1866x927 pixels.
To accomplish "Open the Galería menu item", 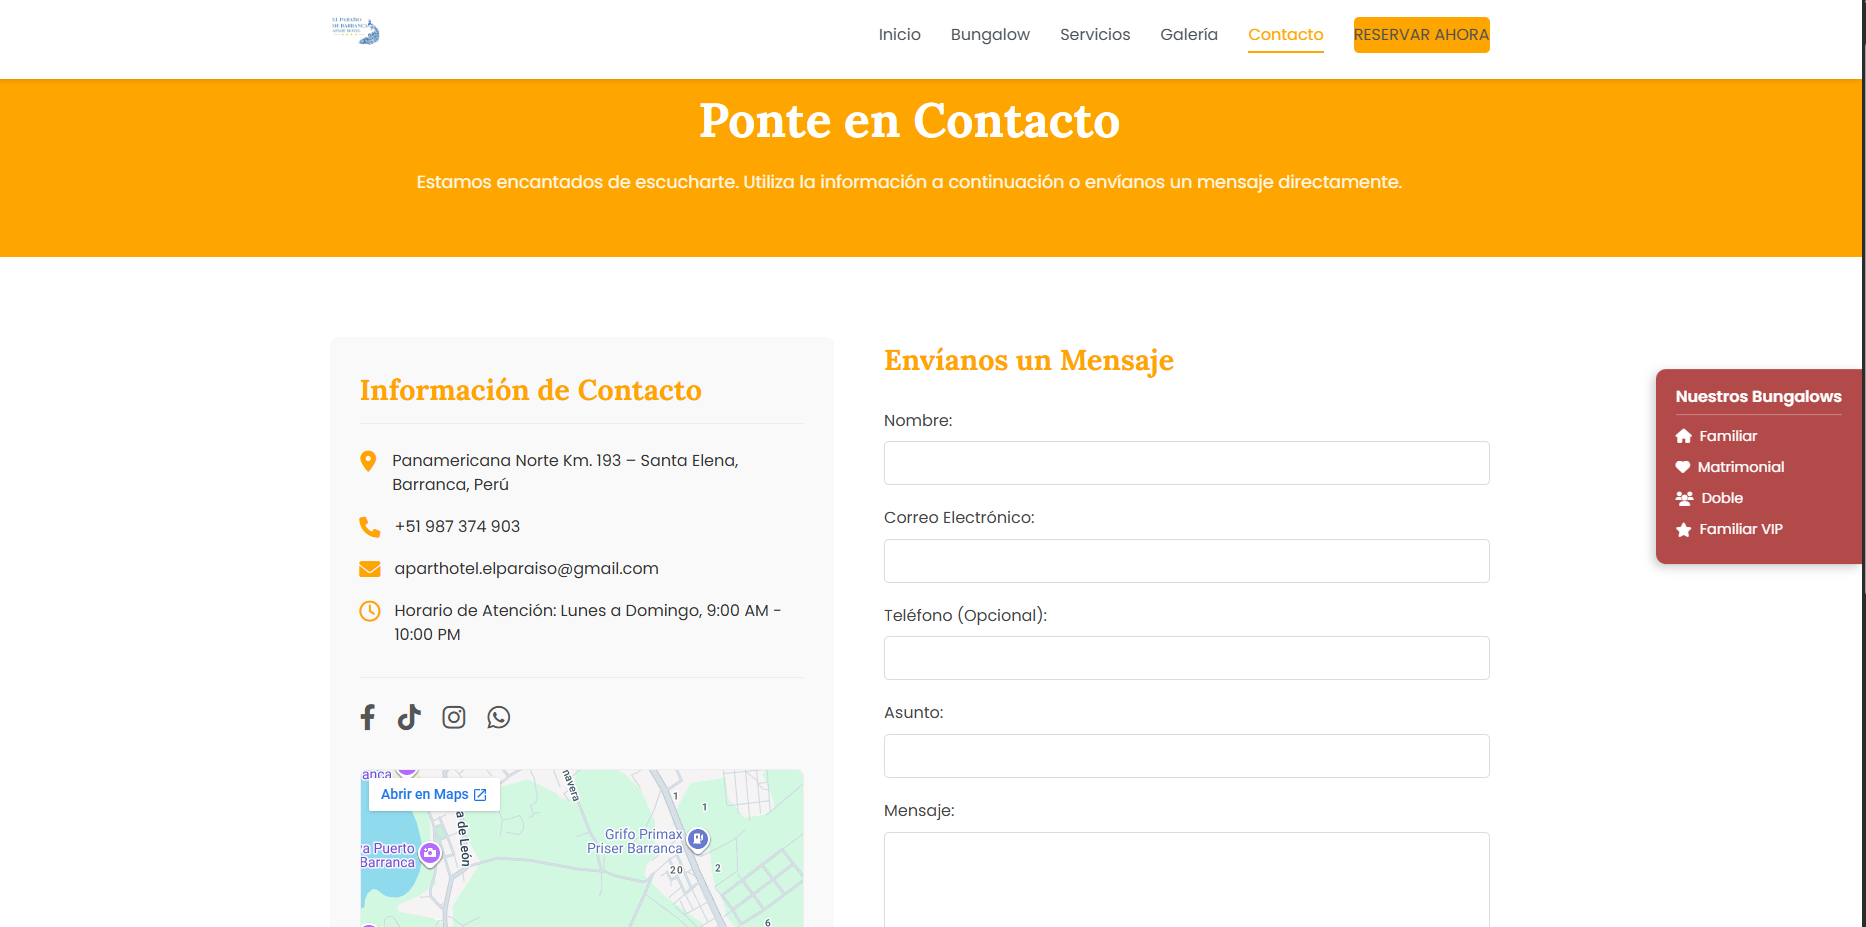I will (1189, 35).
